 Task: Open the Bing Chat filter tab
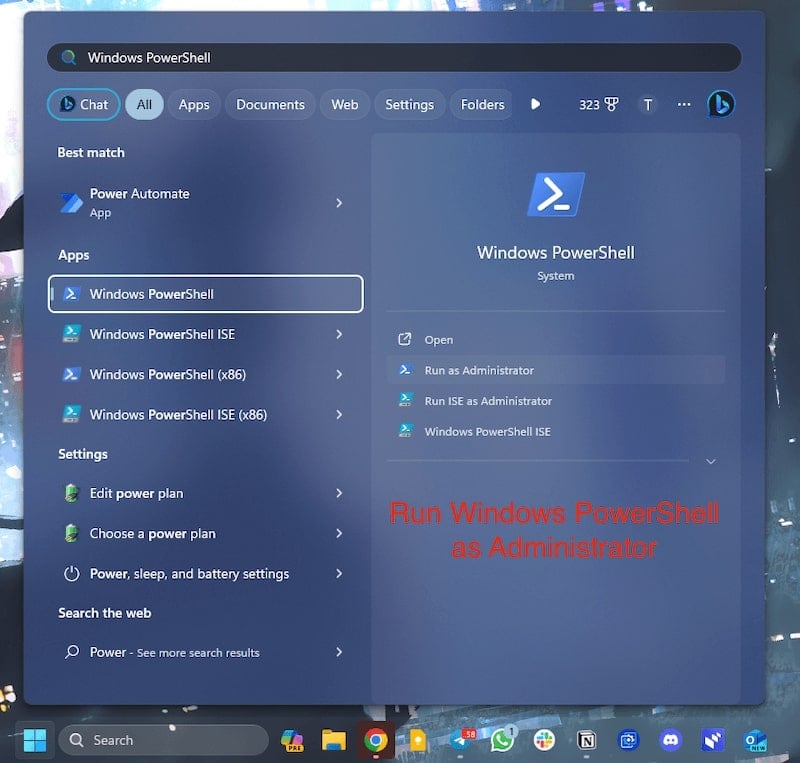click(x=84, y=105)
